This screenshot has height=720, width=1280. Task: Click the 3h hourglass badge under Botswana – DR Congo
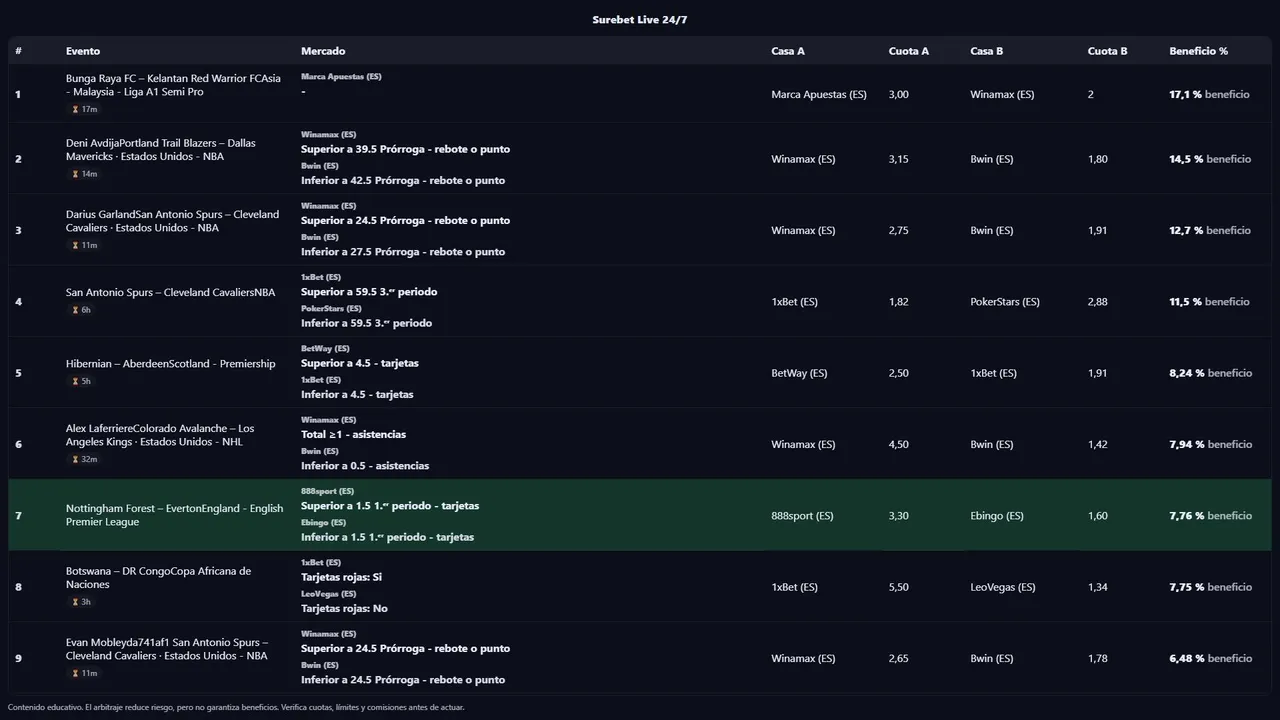point(82,602)
